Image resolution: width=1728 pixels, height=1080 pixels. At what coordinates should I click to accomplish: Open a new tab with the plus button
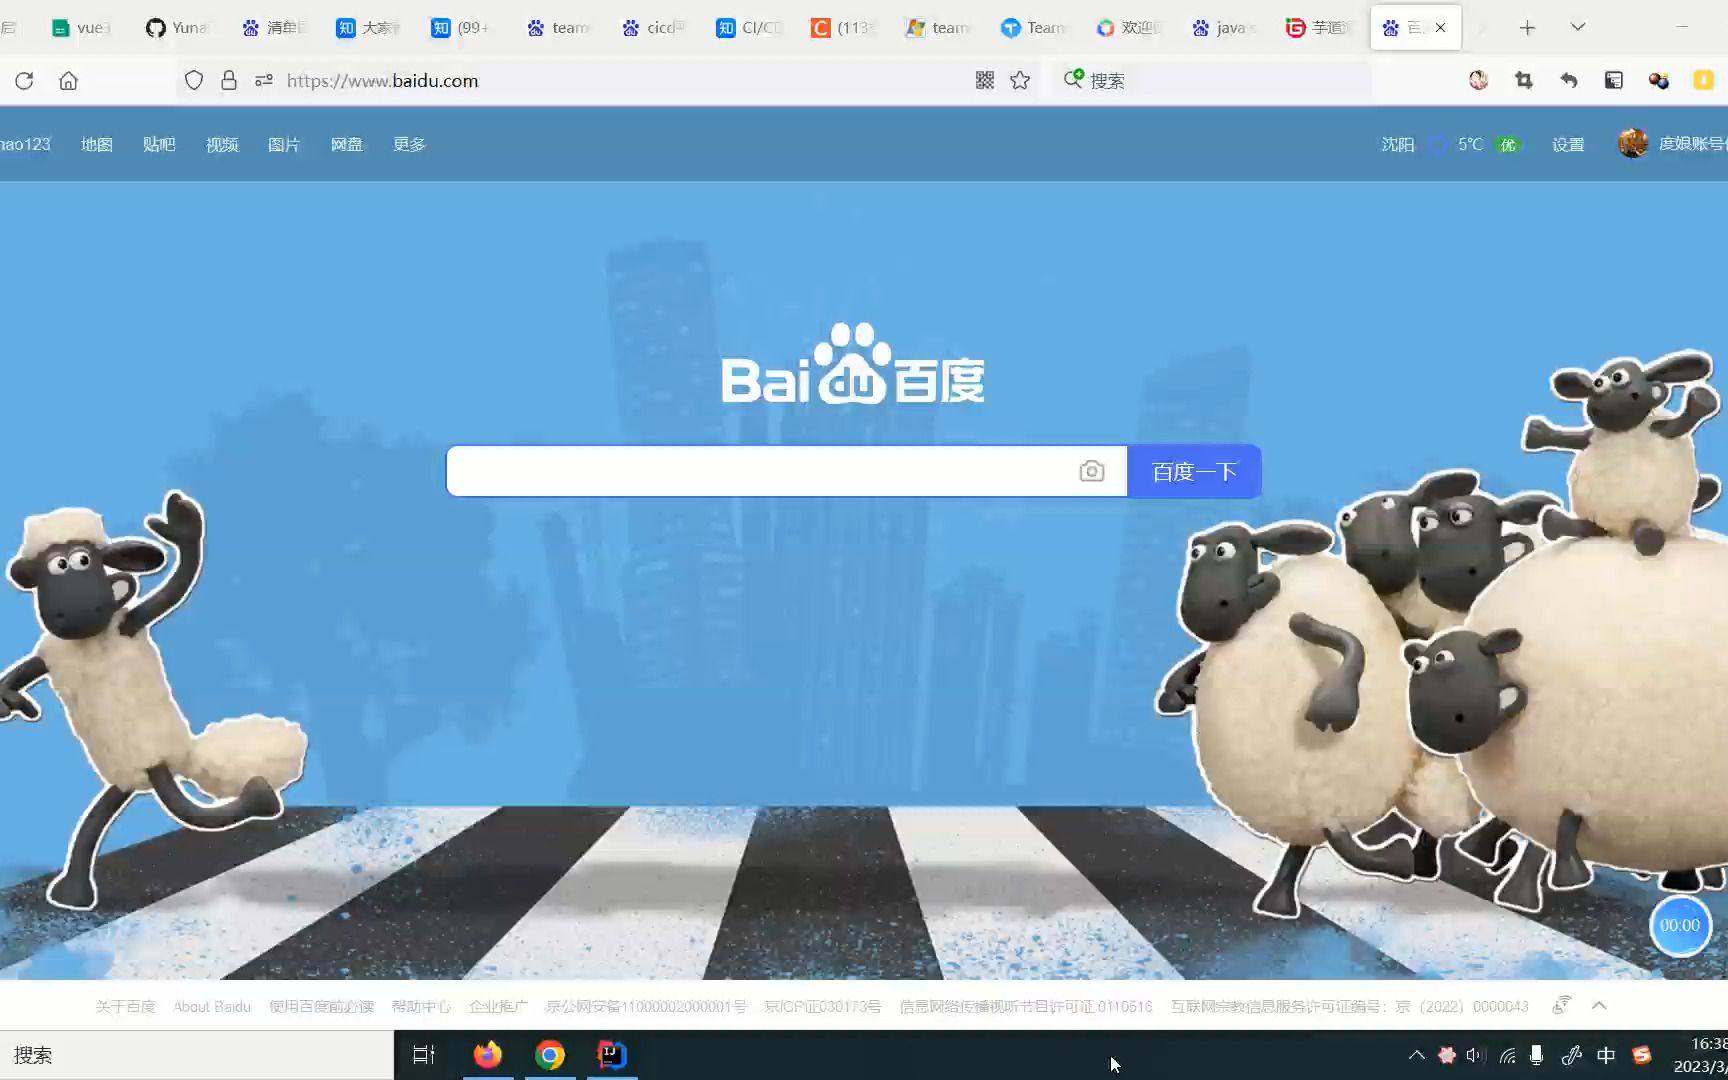pyautogui.click(x=1527, y=28)
